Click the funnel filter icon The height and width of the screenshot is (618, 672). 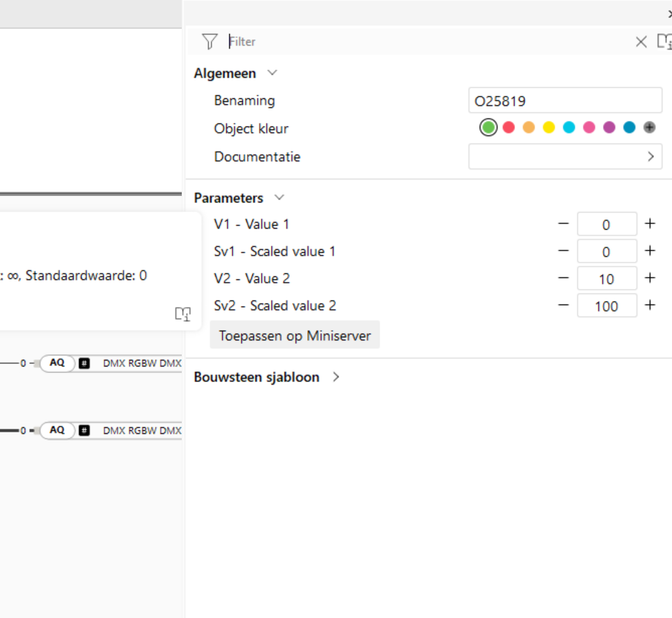pos(209,41)
